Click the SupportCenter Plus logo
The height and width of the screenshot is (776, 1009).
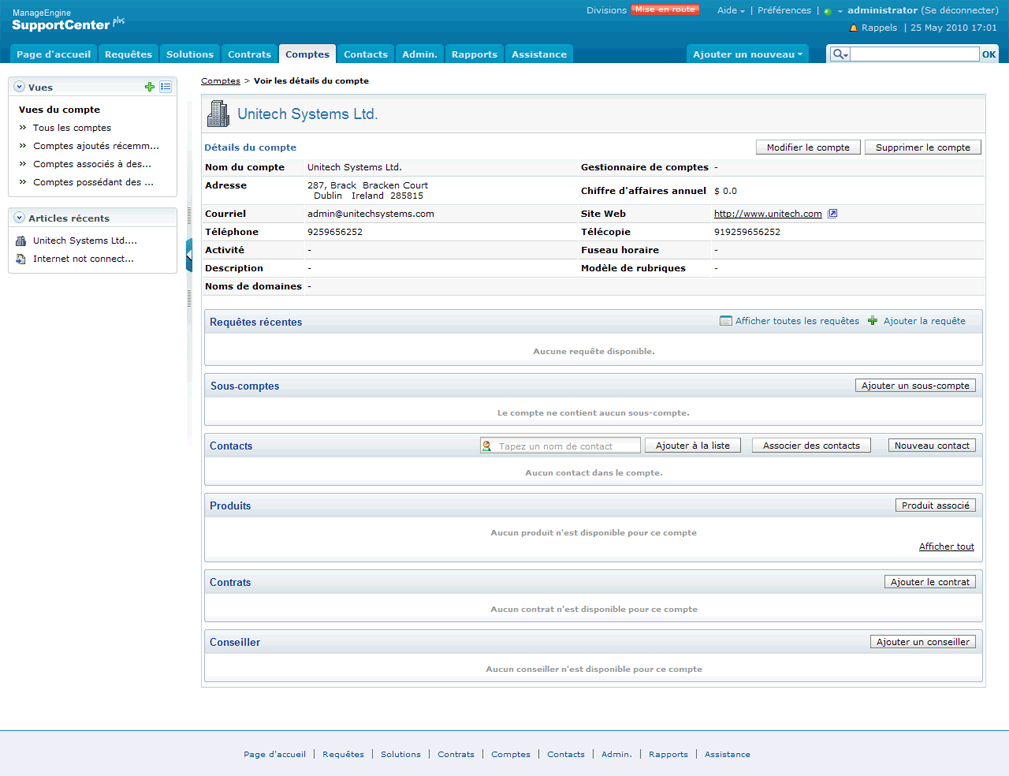[x=68, y=21]
